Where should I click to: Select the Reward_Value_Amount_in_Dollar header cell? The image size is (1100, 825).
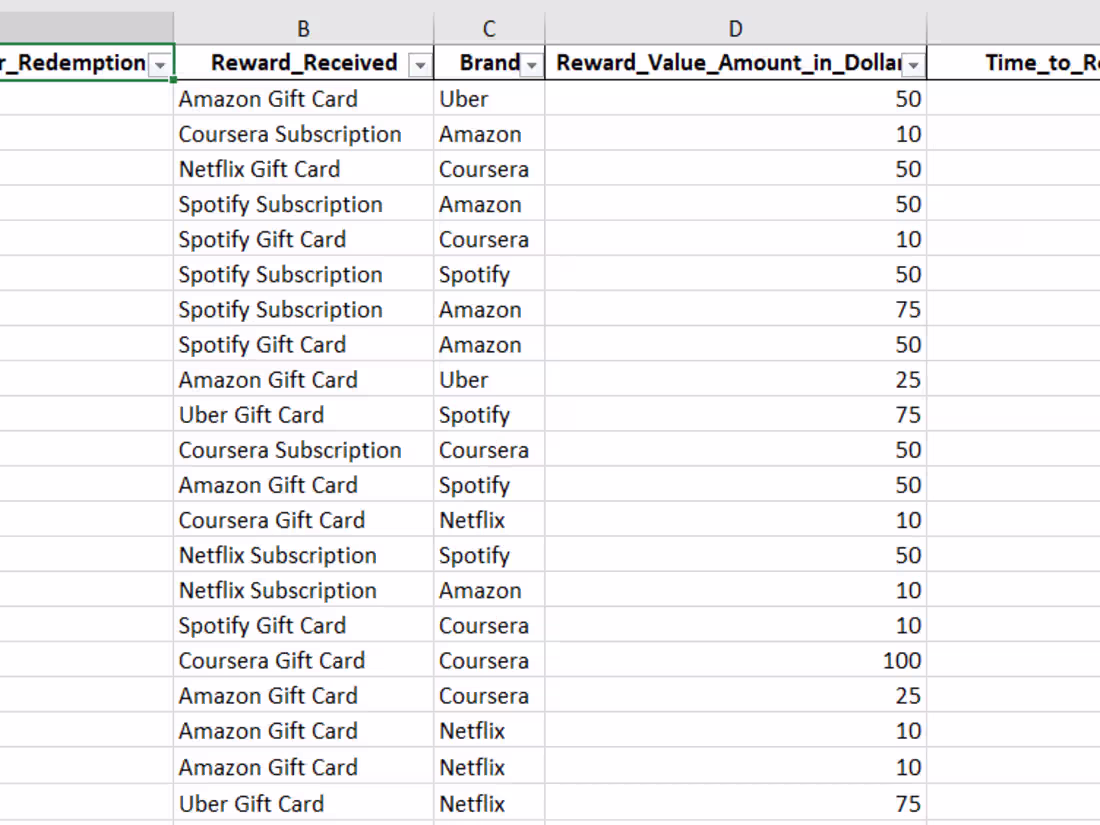tap(728, 63)
